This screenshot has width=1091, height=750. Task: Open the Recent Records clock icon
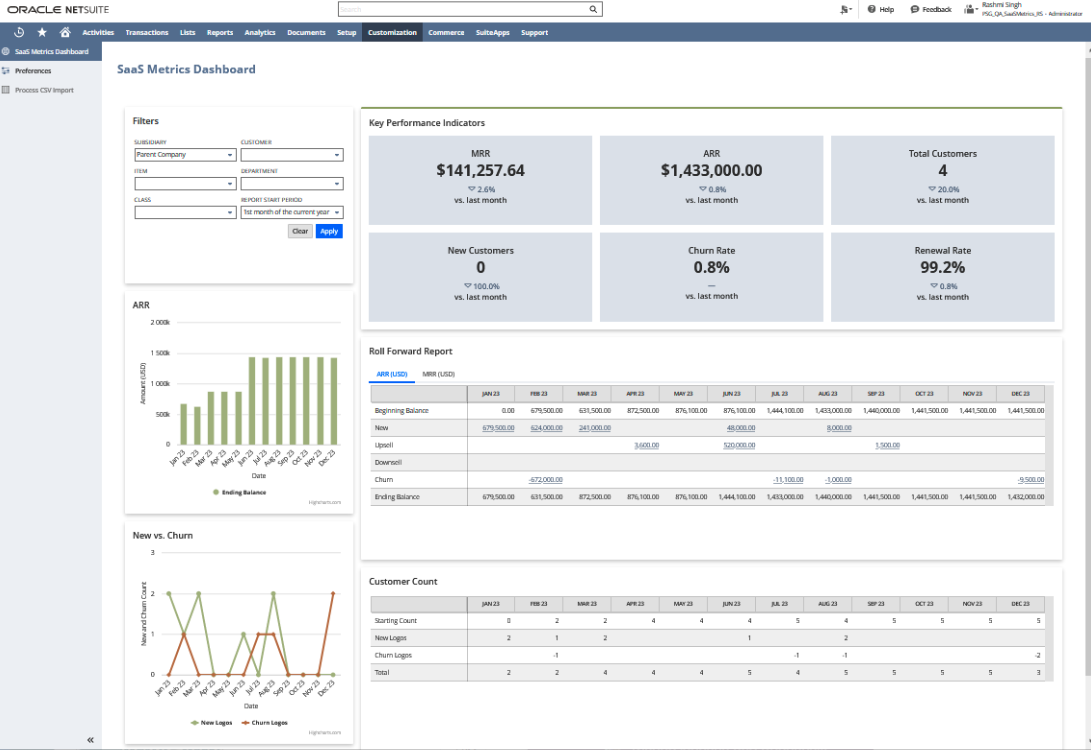click(x=19, y=32)
